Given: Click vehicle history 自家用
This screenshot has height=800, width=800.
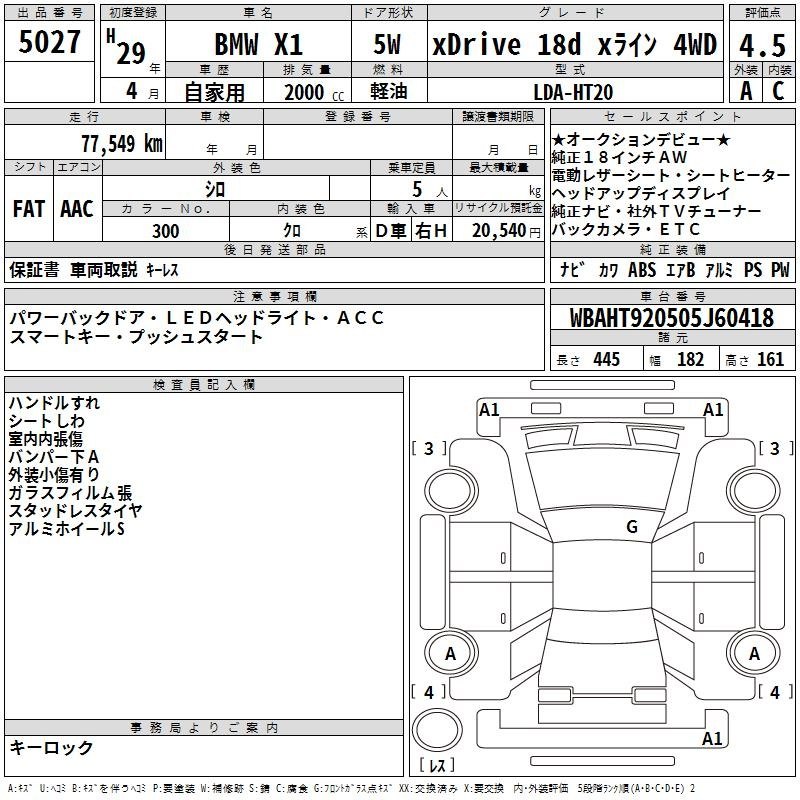Looking at the screenshot, I should pos(214,92).
